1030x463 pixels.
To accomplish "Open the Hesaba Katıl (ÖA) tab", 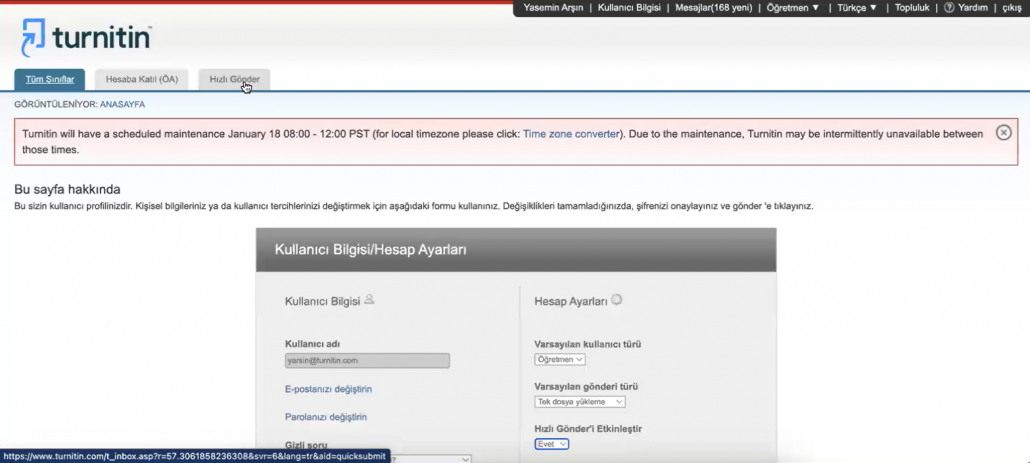I will (x=141, y=80).
